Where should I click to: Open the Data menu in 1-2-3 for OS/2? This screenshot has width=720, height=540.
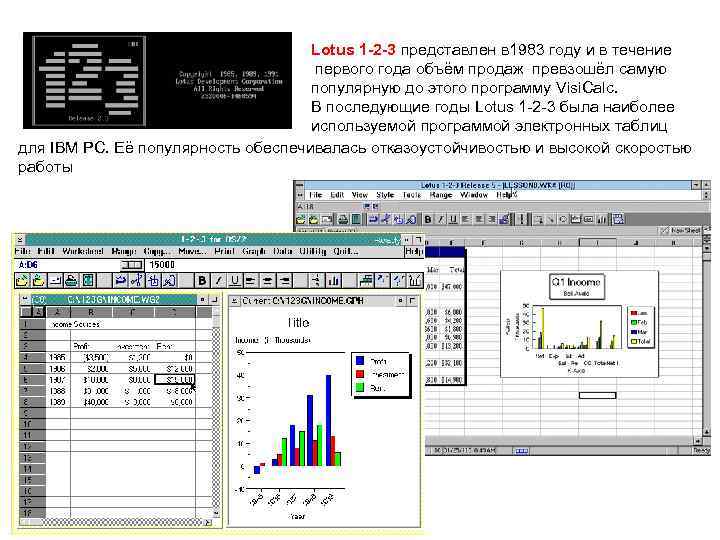click(x=282, y=251)
